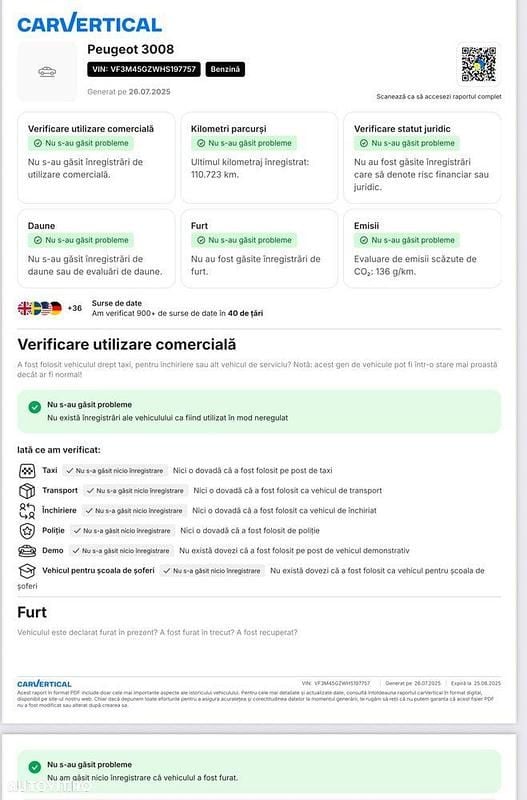The image size is (527, 800).
Task: Click the Demo vehicle icon
Action: pos(27,551)
